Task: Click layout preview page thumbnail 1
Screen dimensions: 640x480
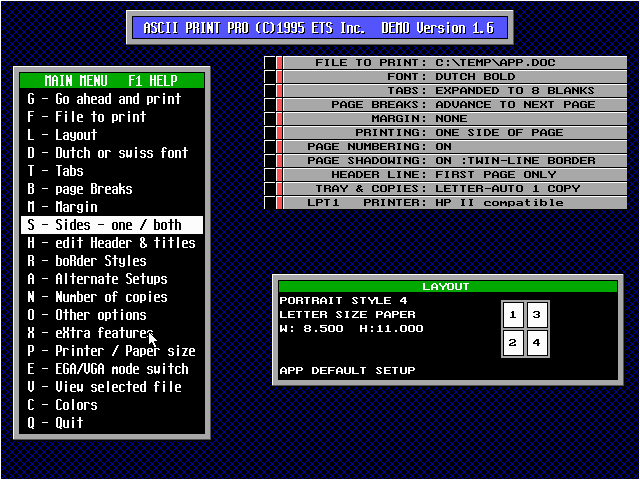Action: [513, 315]
